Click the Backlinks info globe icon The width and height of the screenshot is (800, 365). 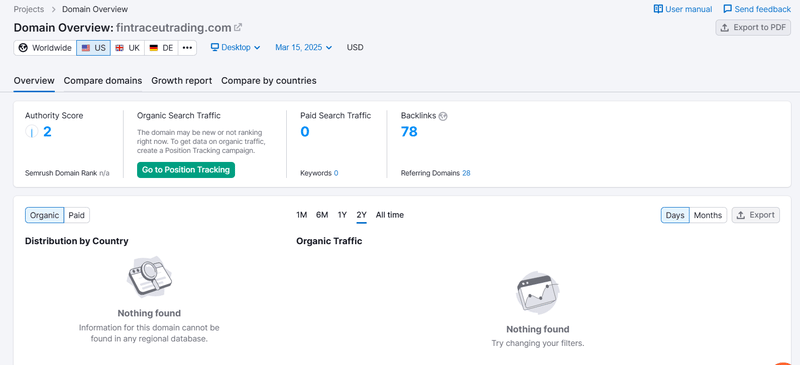pos(443,116)
